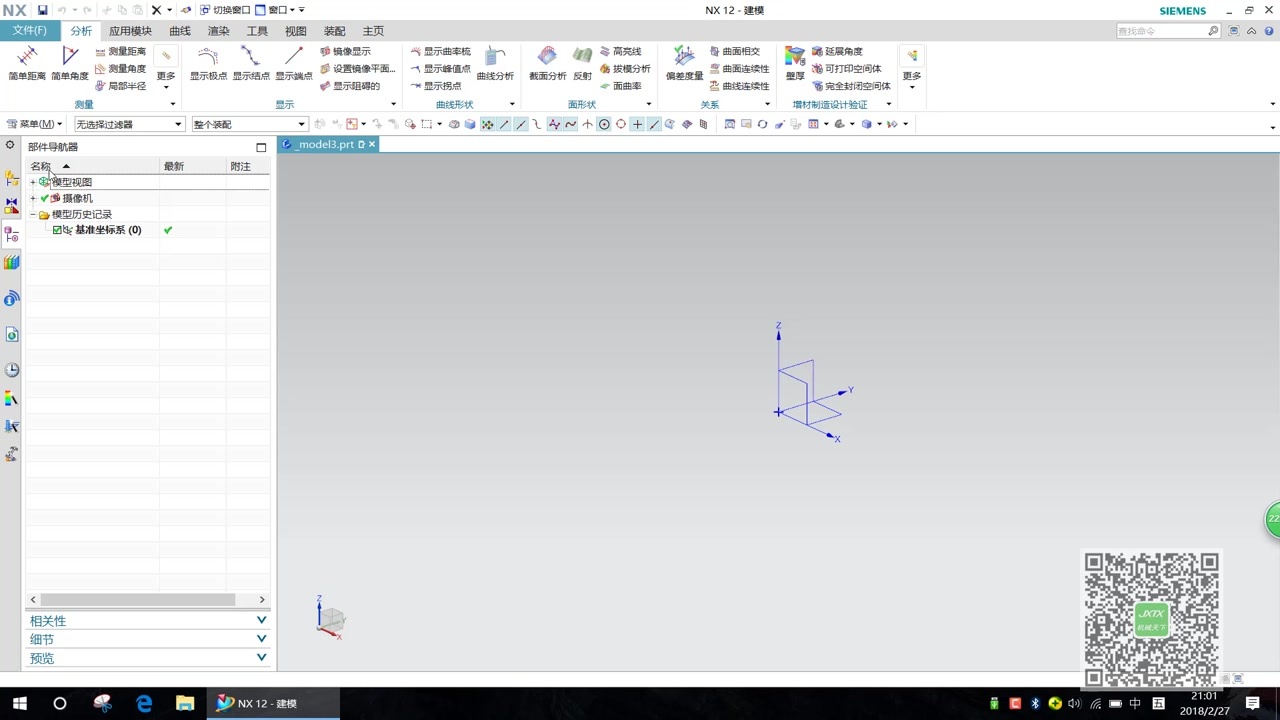Click the navigator settings gear icon
The image size is (1280, 720).
[10, 146]
